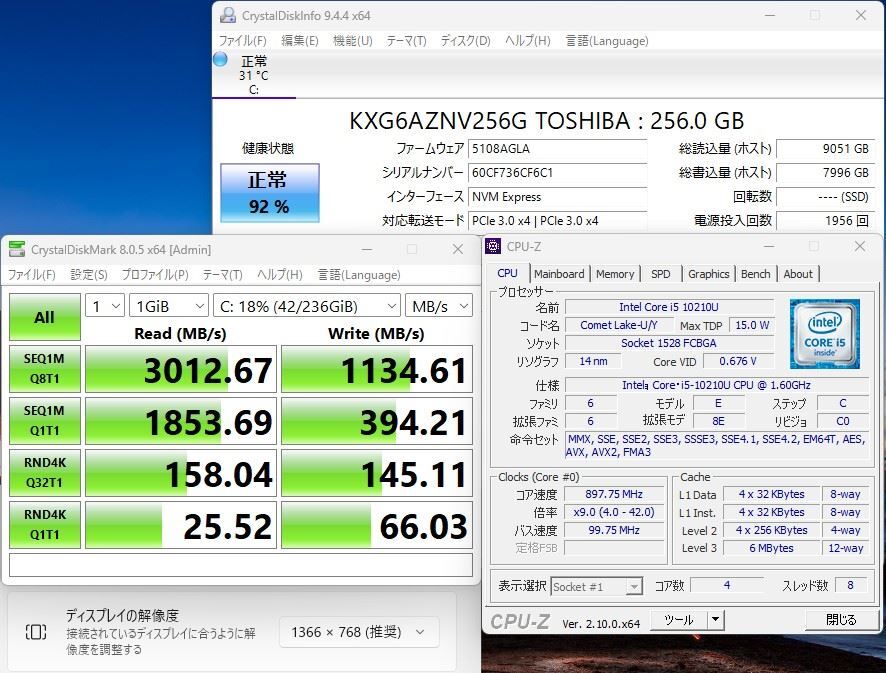The height and width of the screenshot is (673, 886).
Task: Click the CrystalDiskInfo app icon in title bar
Action: 228,16
